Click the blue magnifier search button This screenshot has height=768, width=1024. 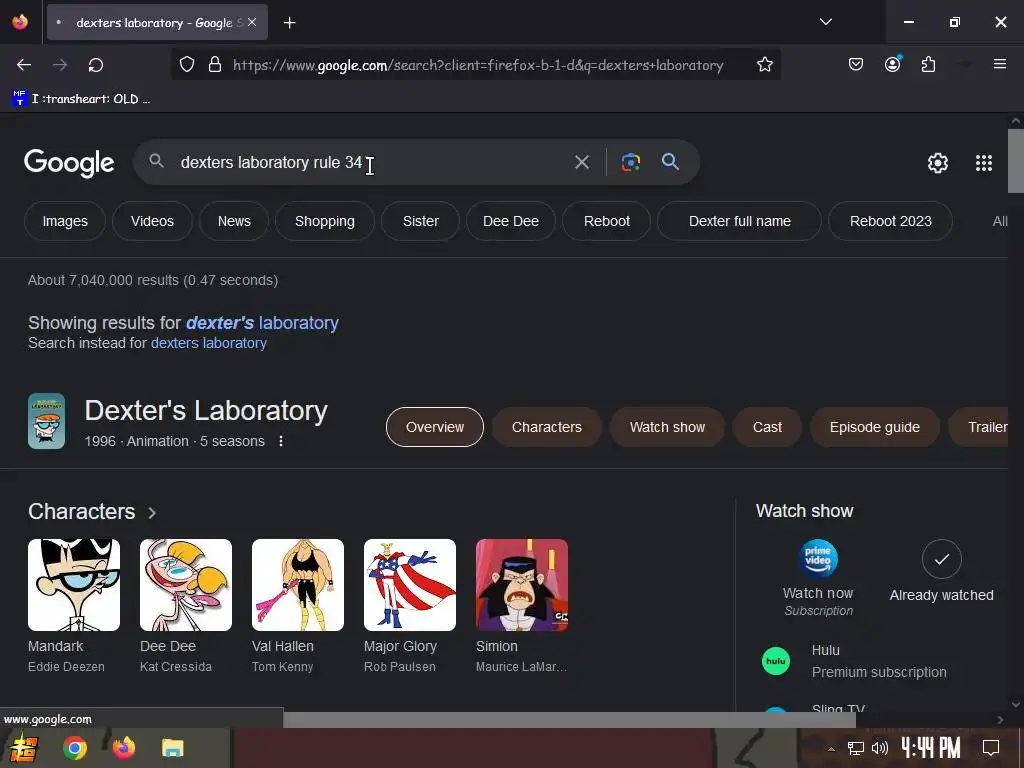pyautogui.click(x=671, y=161)
